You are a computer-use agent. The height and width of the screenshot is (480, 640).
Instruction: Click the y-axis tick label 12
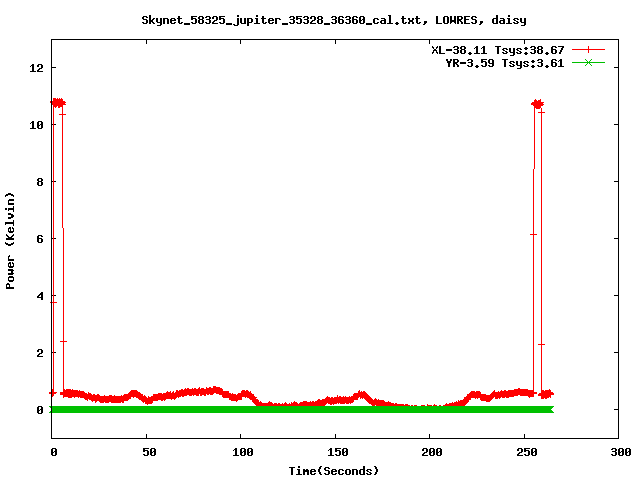tap(36, 68)
